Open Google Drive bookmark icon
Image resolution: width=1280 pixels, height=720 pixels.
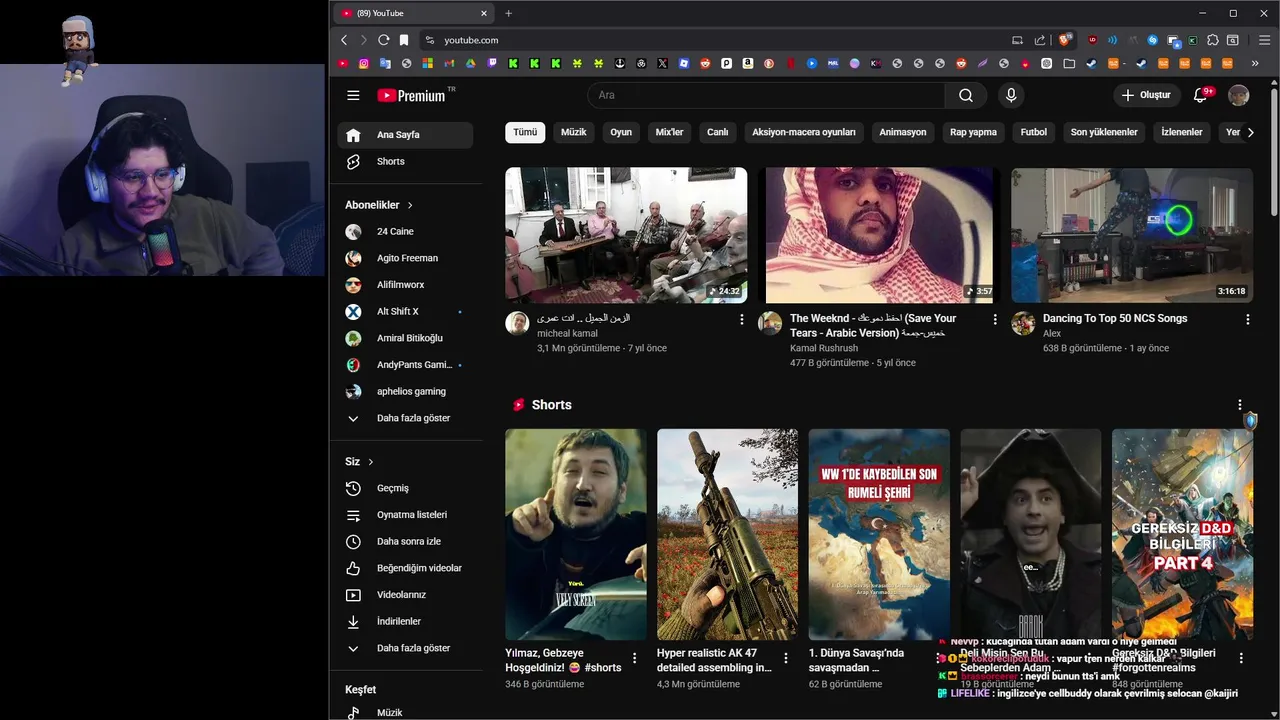coord(470,63)
